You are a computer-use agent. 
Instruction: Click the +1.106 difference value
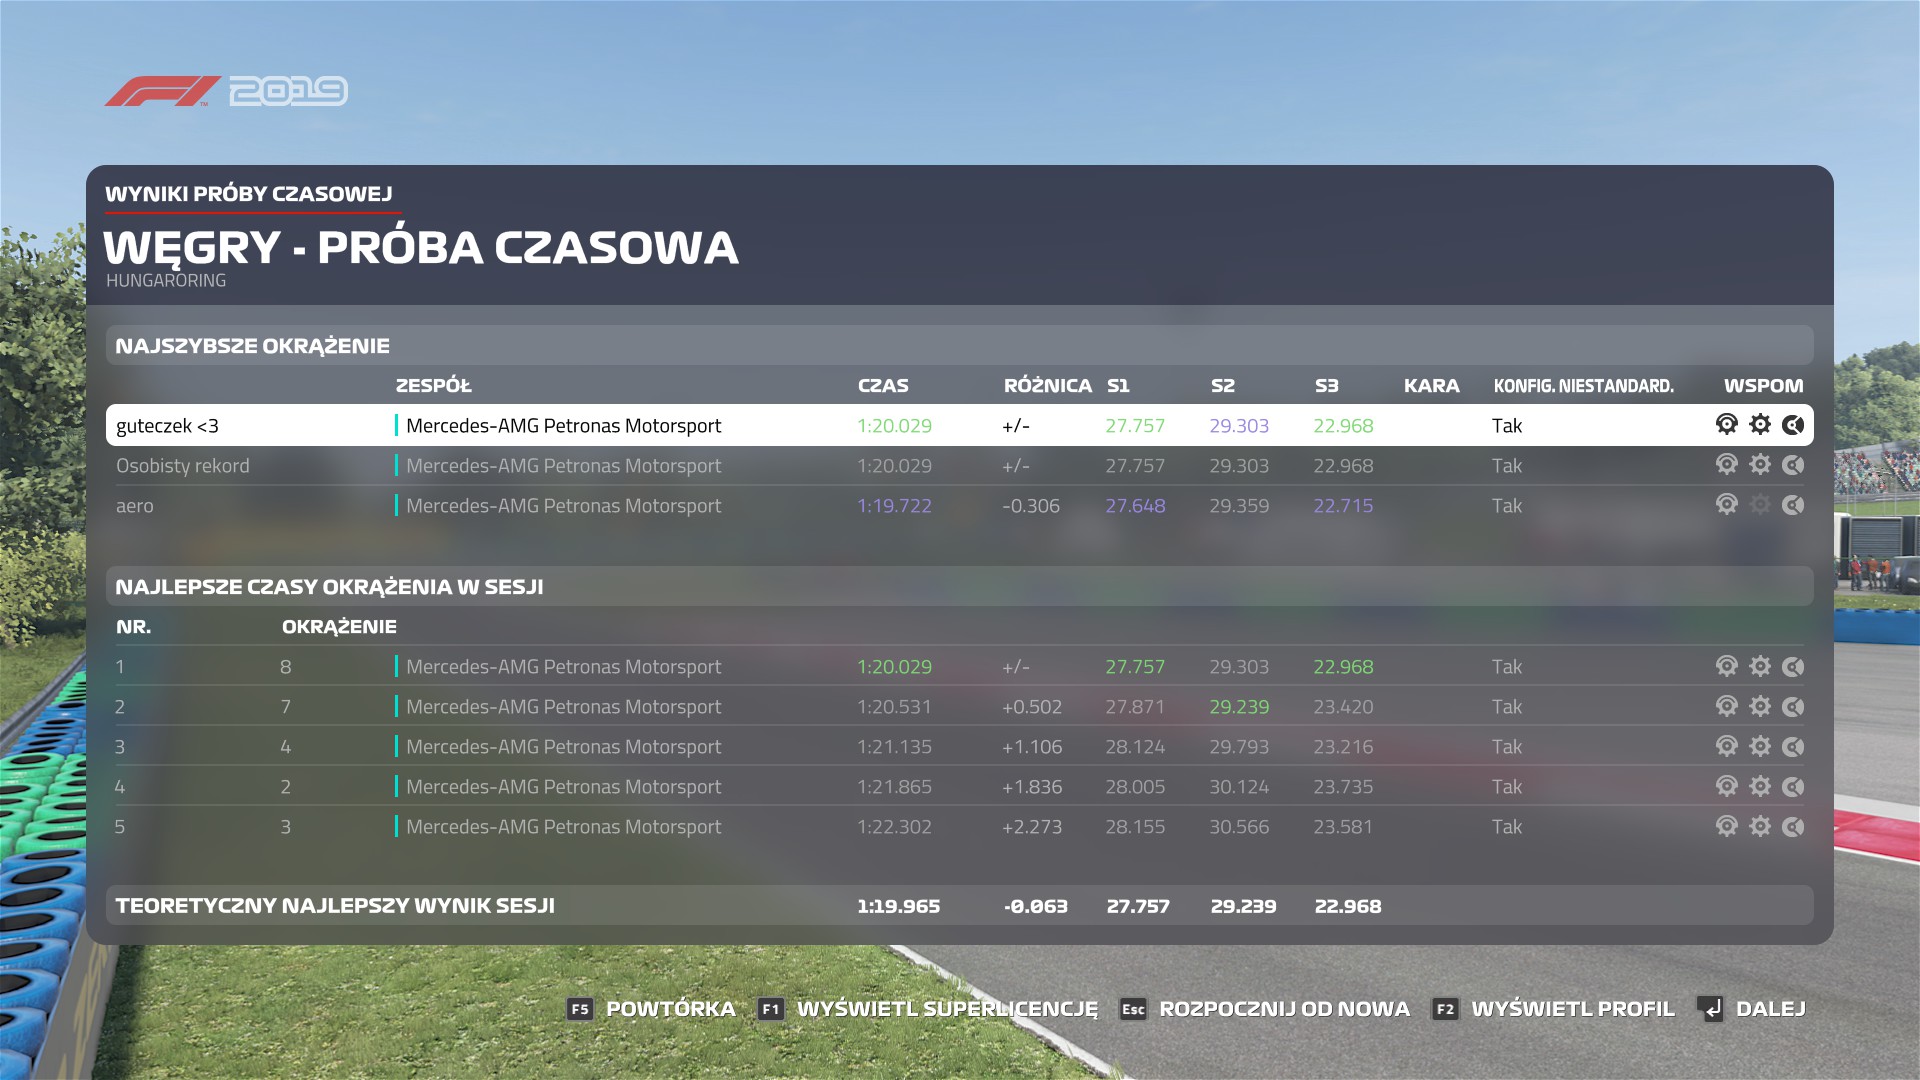[1032, 747]
